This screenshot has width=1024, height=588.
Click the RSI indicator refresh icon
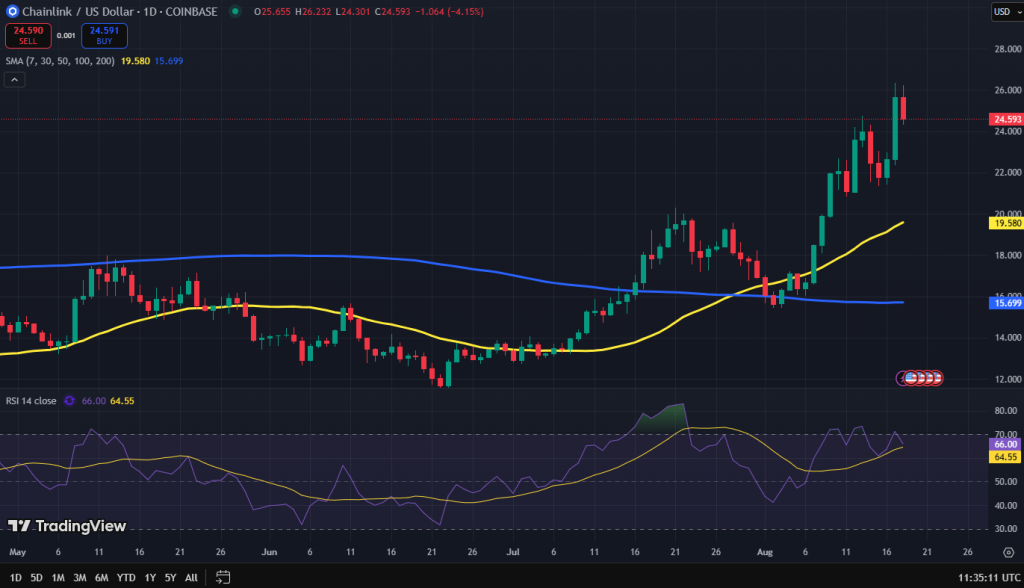(69, 400)
